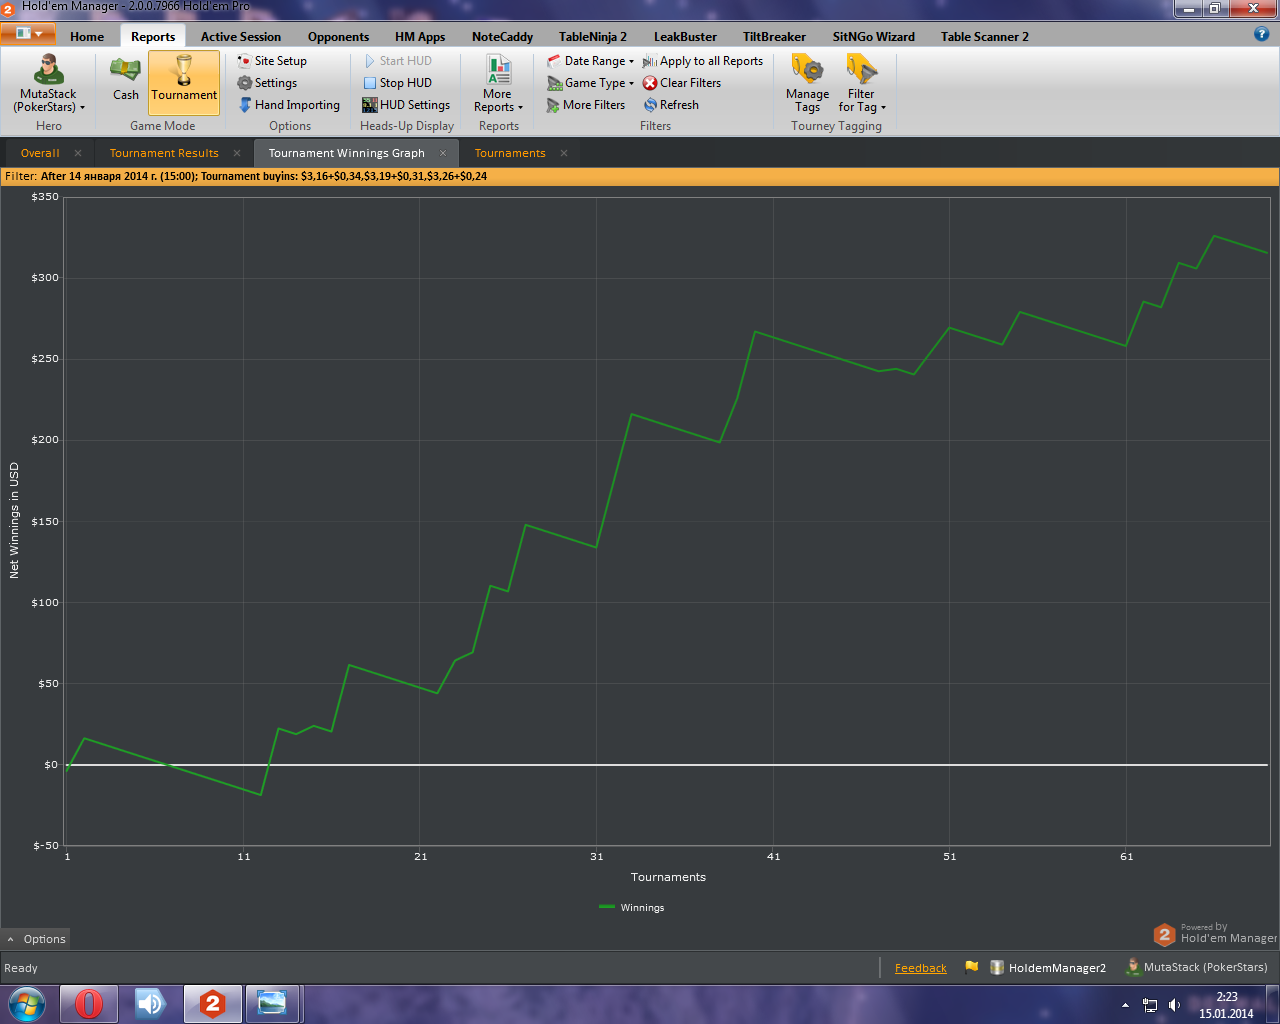
Task: Switch to the NoteCaddy tab
Action: tap(502, 37)
